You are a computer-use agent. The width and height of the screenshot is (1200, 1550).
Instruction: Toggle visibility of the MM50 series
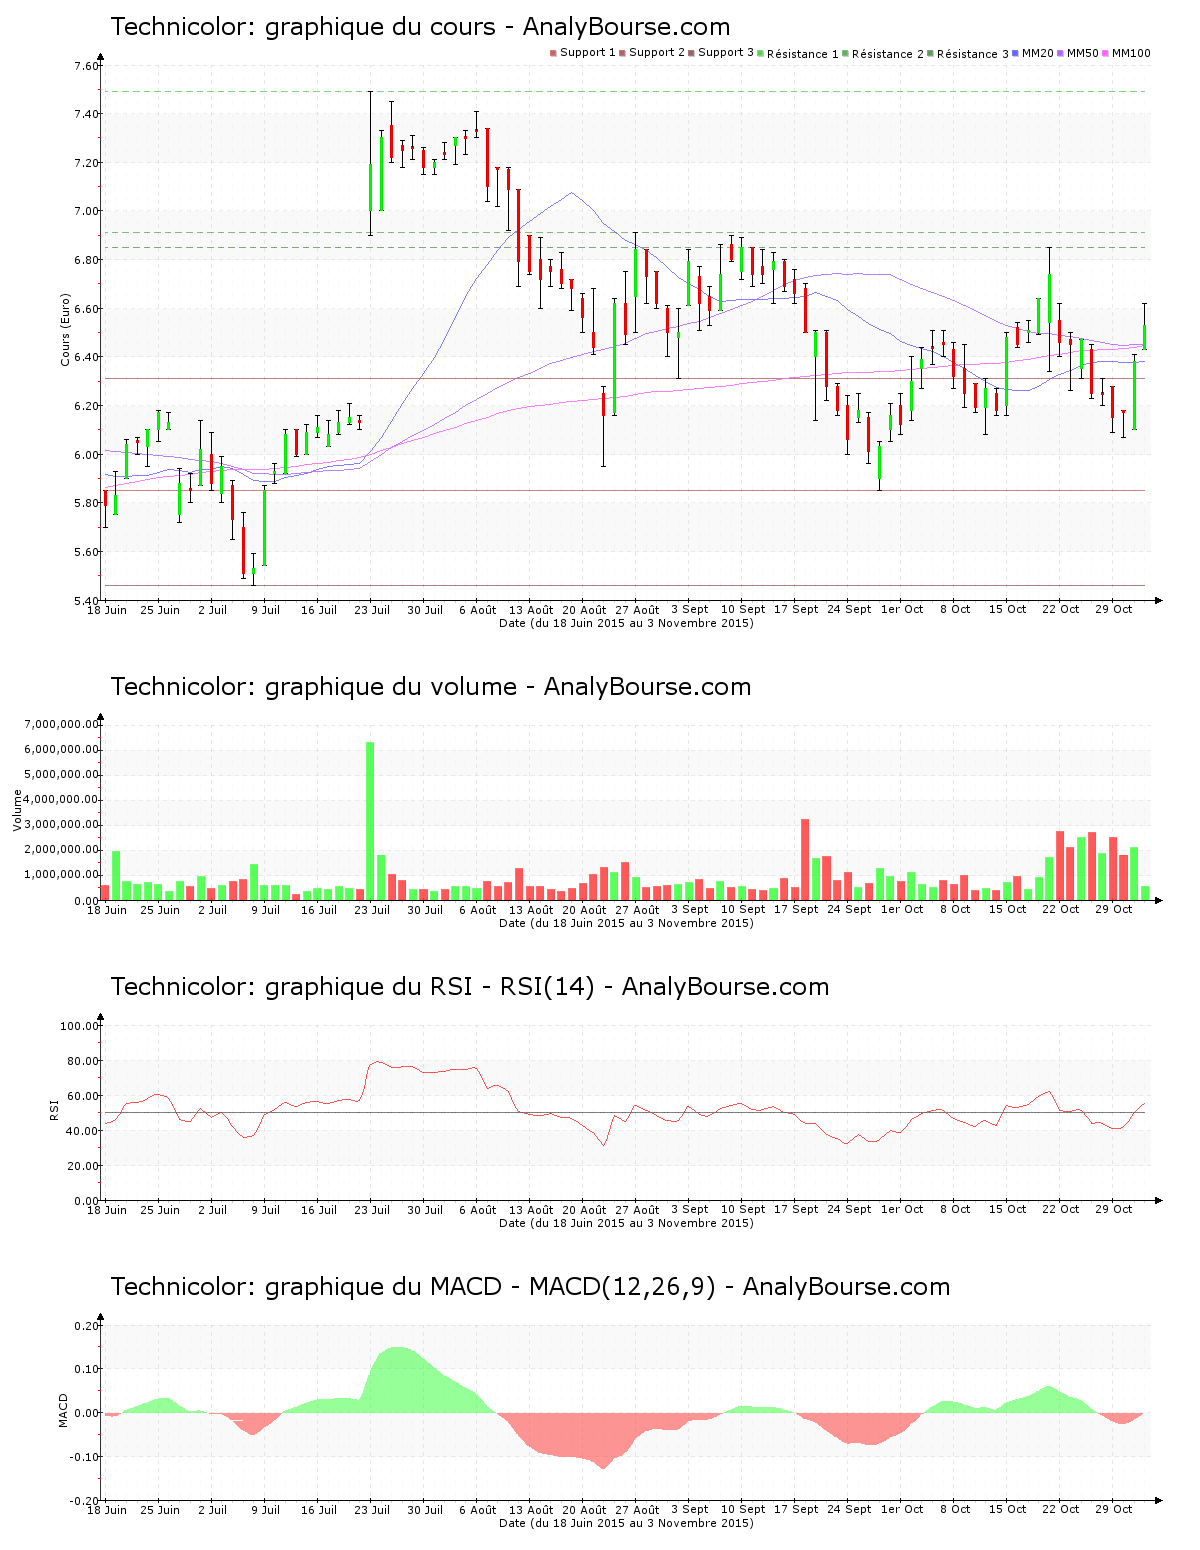tap(1061, 52)
